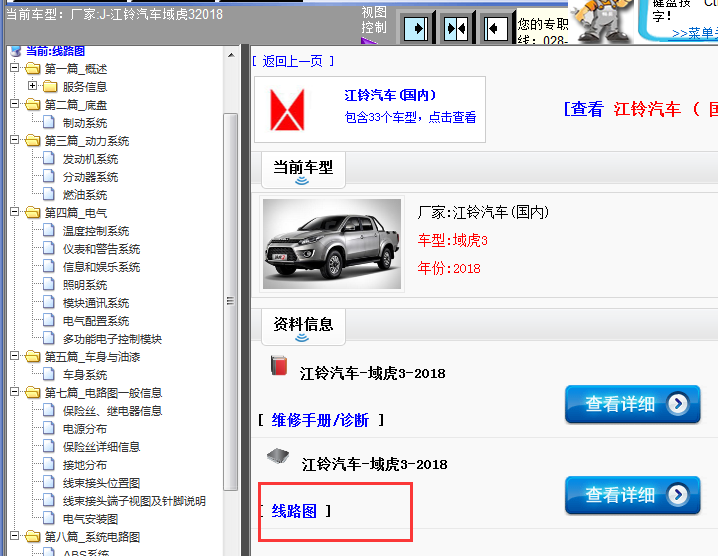The image size is (718, 556).
Task: Open 燃油系统 document page
Action: tap(85, 195)
